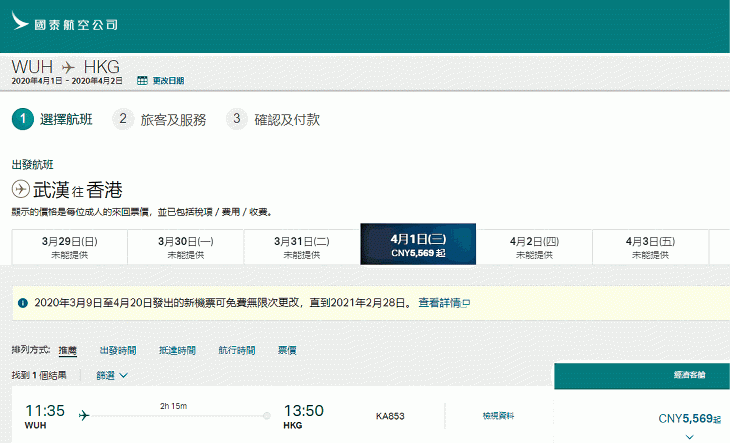Click the 找到 1 個結果 result count
Image resolution: width=730 pixels, height=443 pixels.
click(x=39, y=375)
